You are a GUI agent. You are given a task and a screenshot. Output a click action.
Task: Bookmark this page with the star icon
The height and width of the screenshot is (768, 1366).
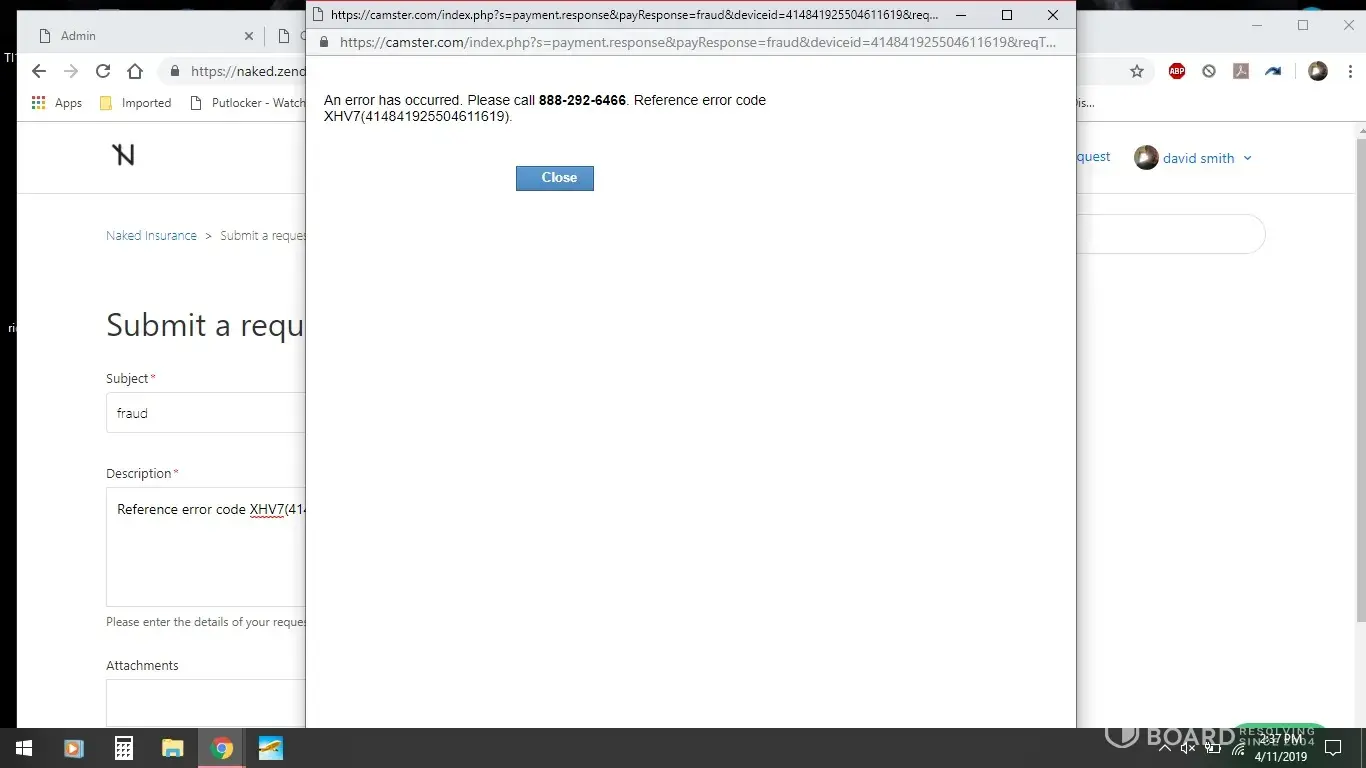tap(1137, 71)
